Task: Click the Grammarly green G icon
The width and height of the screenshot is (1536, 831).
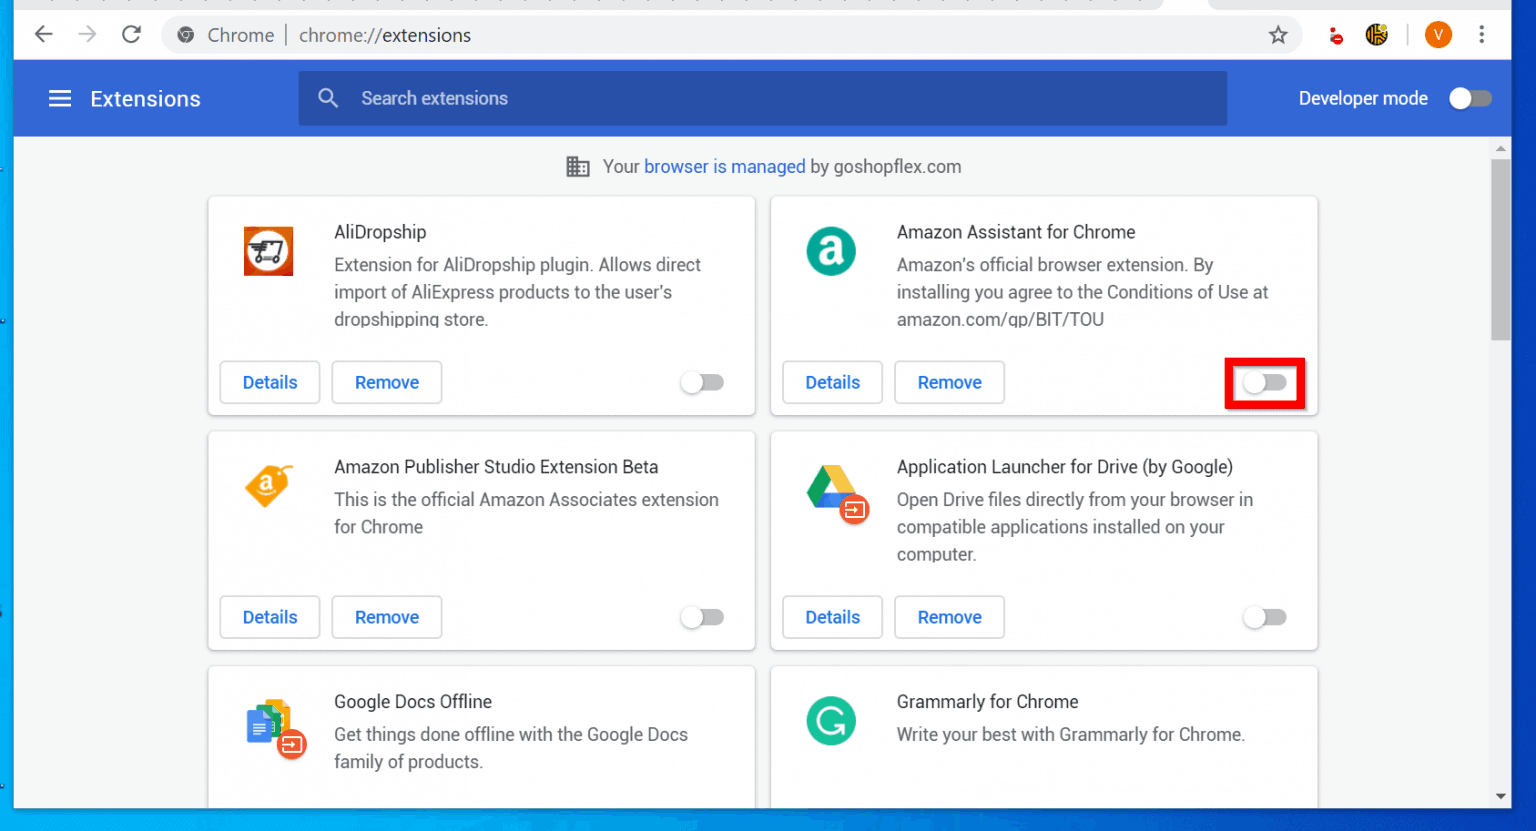Action: tap(831, 721)
